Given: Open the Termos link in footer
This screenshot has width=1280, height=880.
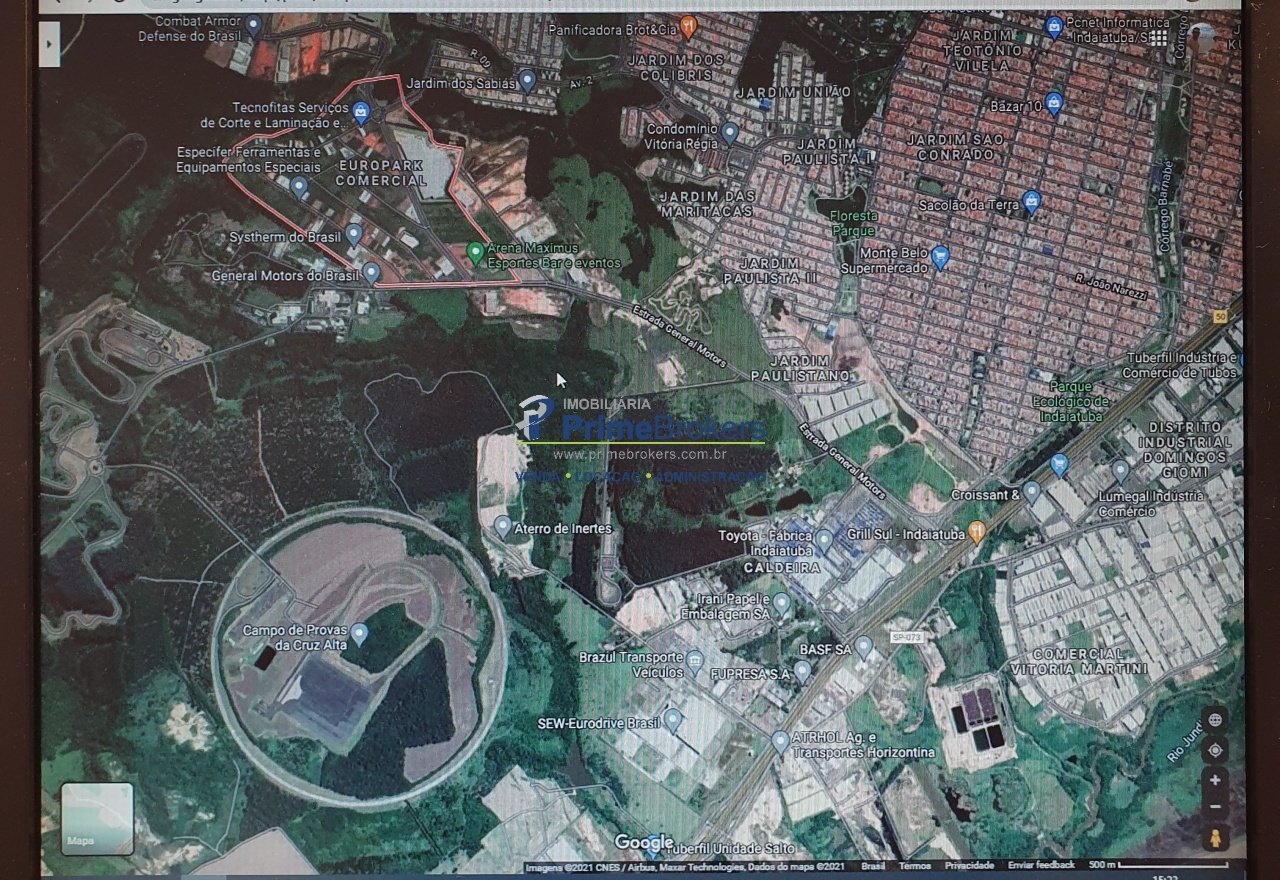Looking at the screenshot, I should point(914,866).
